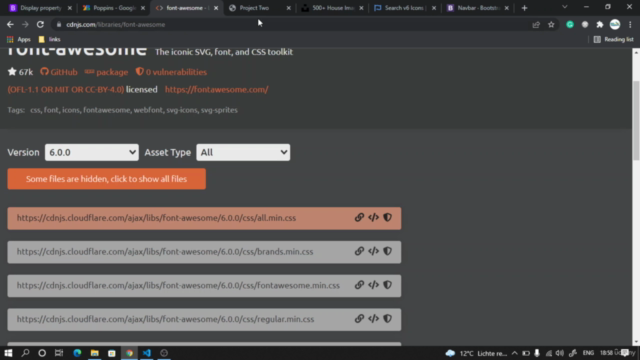
Task: Click the address bar URL
Action: point(116,24)
